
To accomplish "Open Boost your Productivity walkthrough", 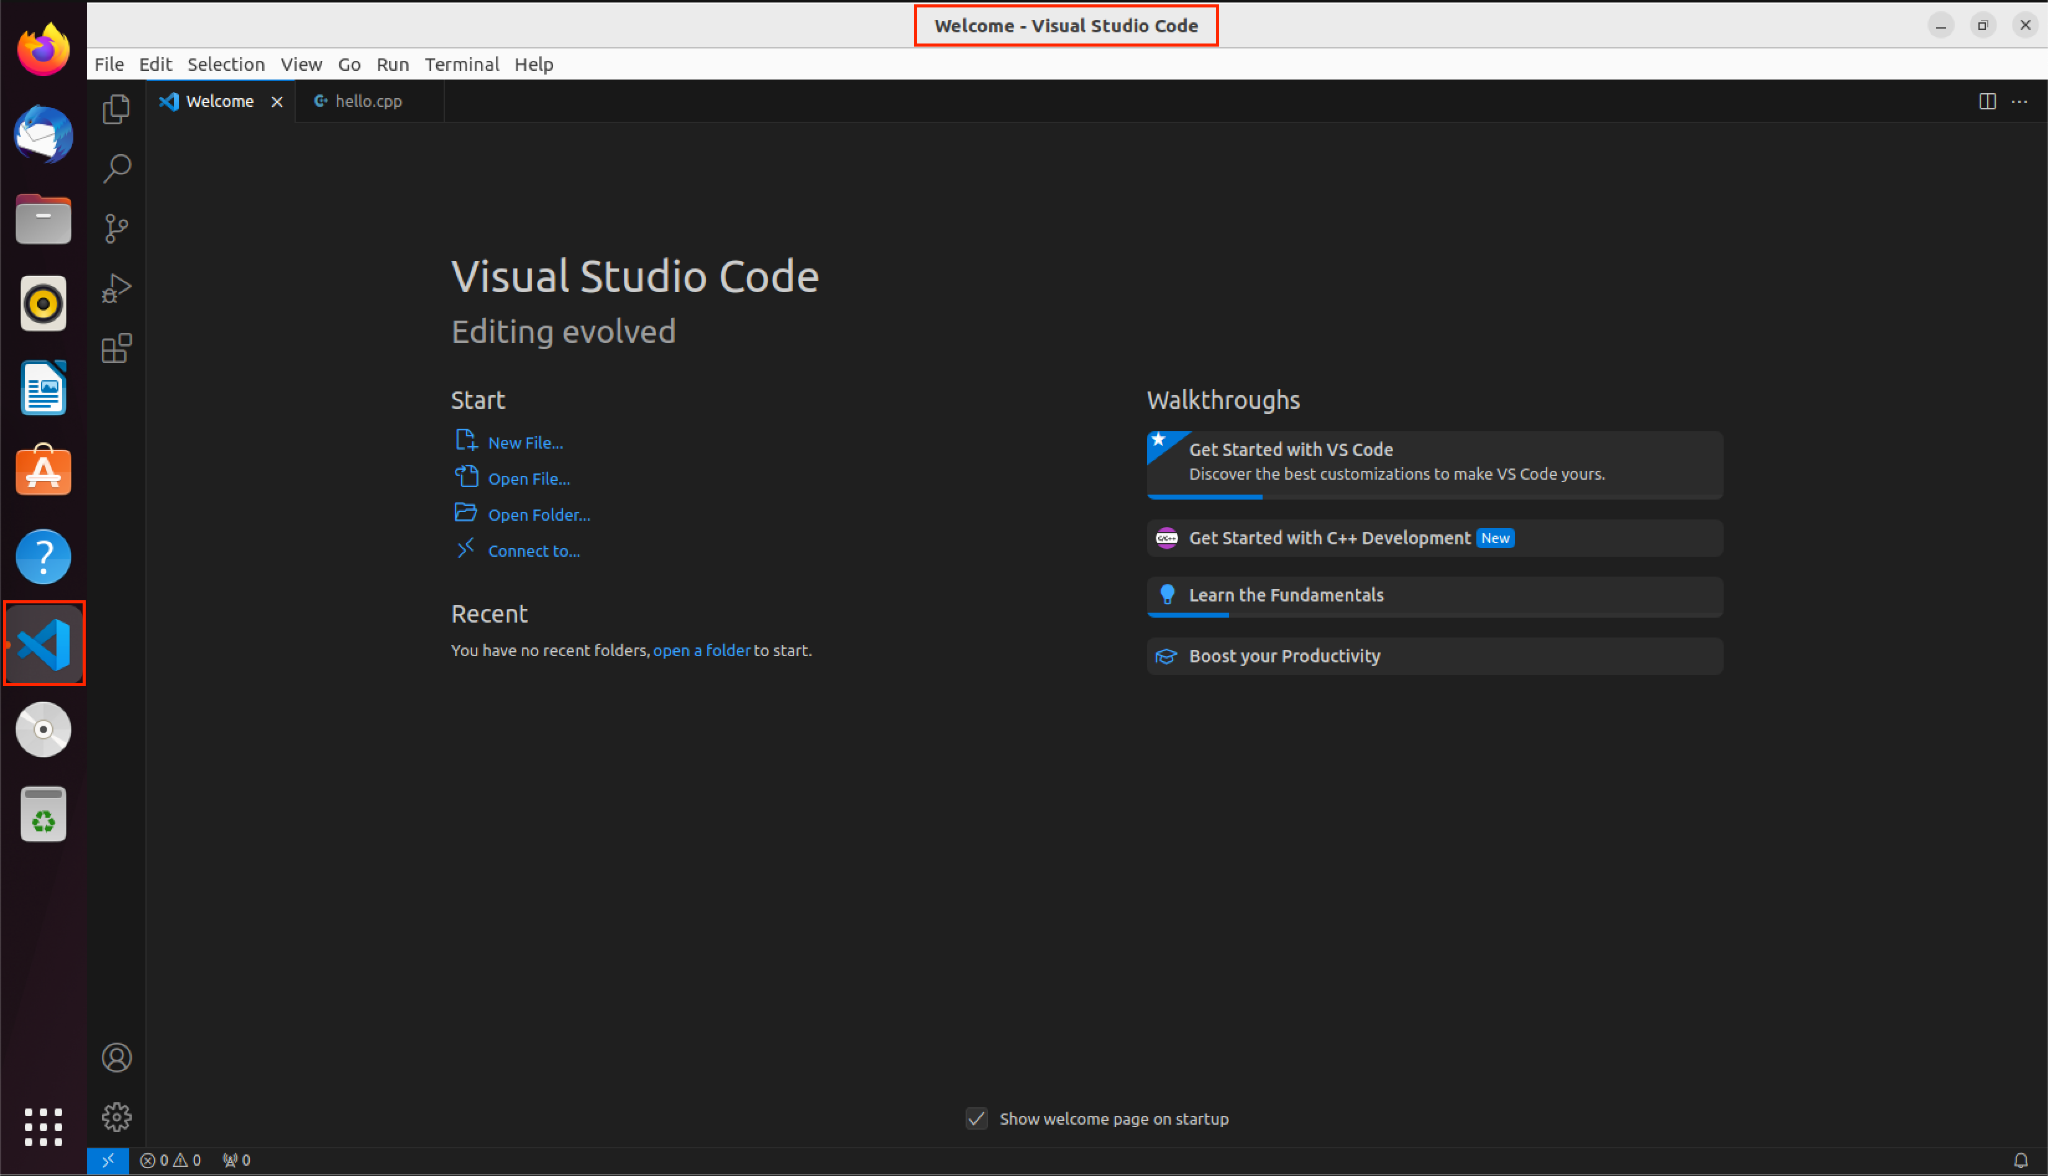I will click(1434, 656).
